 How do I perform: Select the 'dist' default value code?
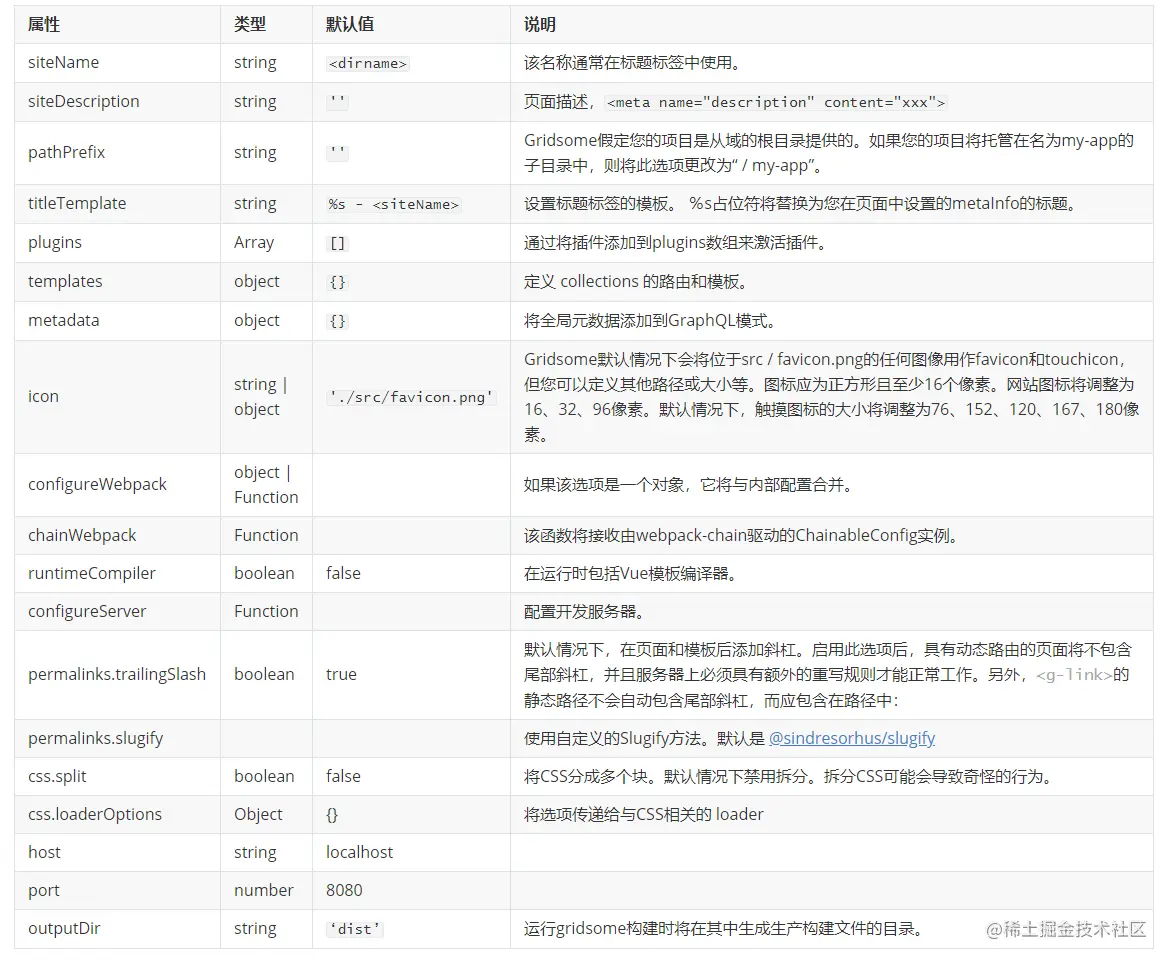(x=355, y=929)
